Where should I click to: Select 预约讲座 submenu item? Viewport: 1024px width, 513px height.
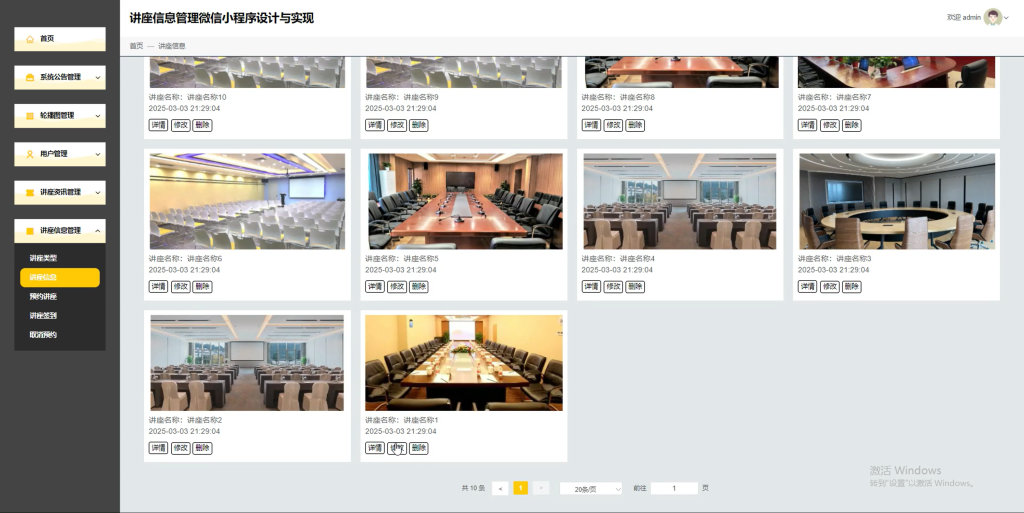point(43,297)
